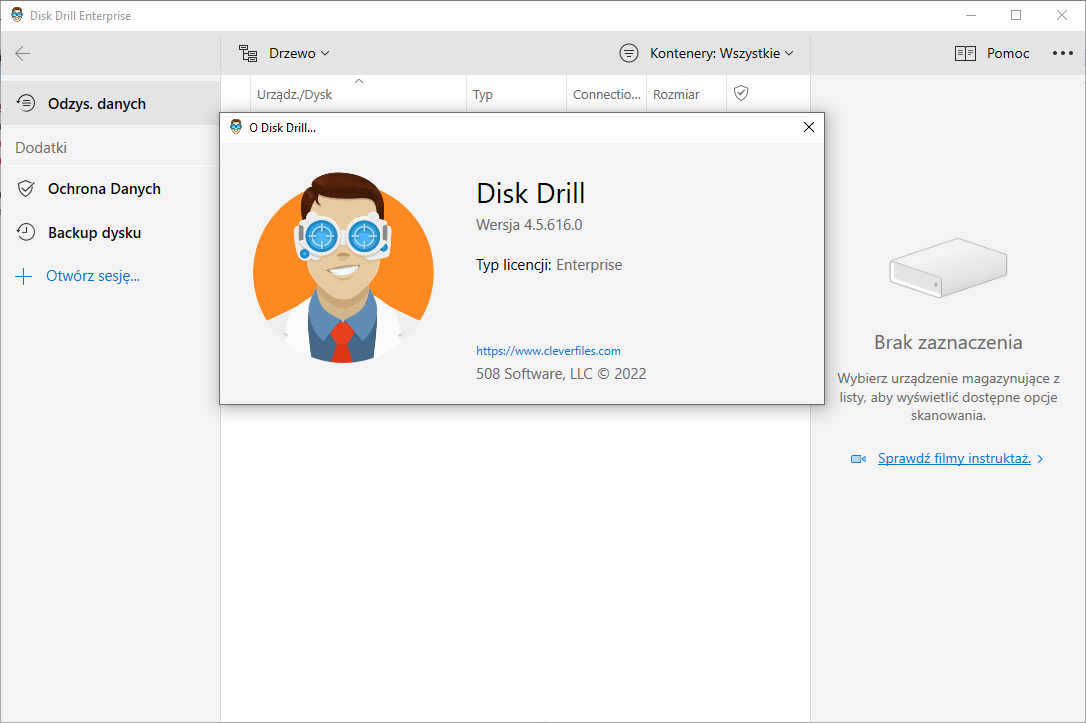Click the Disk Drill app icon in title bar

point(17,15)
